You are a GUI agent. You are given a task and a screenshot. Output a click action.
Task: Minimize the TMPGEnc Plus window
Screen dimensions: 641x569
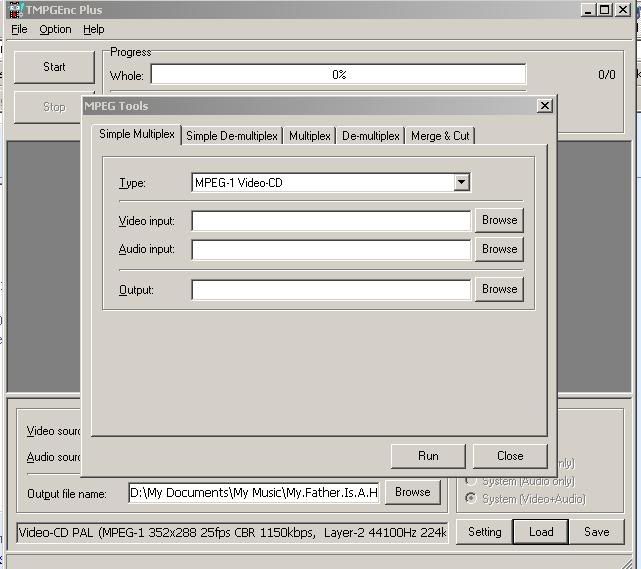coord(587,9)
